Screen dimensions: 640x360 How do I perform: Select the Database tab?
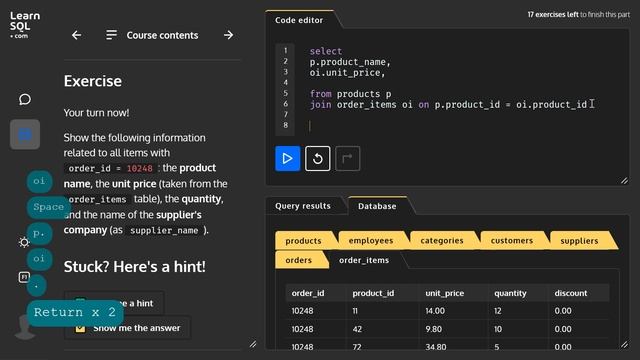(x=377, y=206)
